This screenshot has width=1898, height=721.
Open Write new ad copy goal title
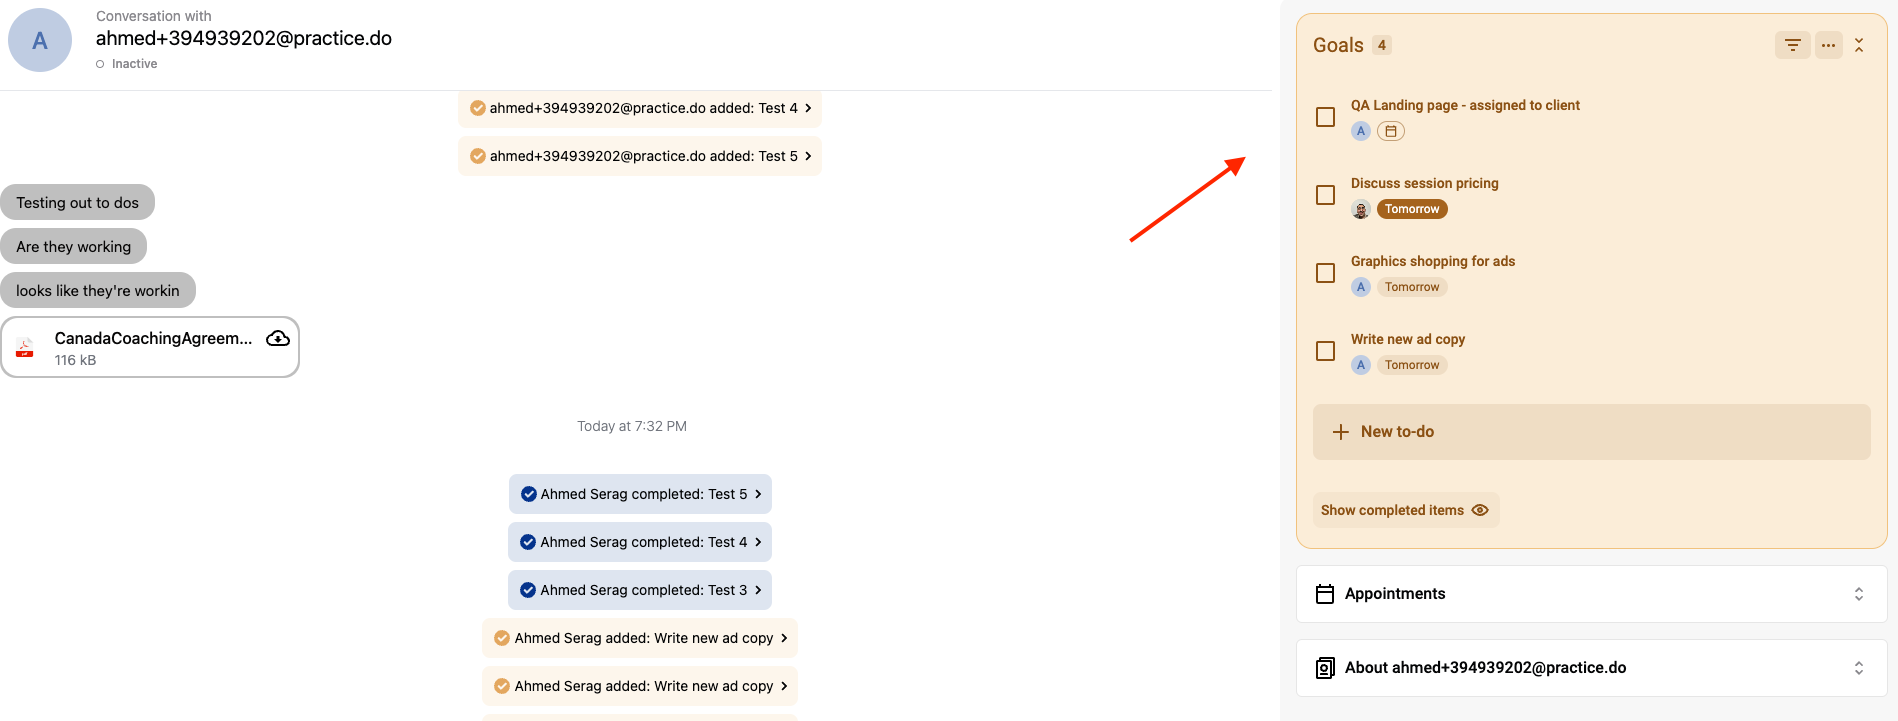pyautogui.click(x=1408, y=339)
